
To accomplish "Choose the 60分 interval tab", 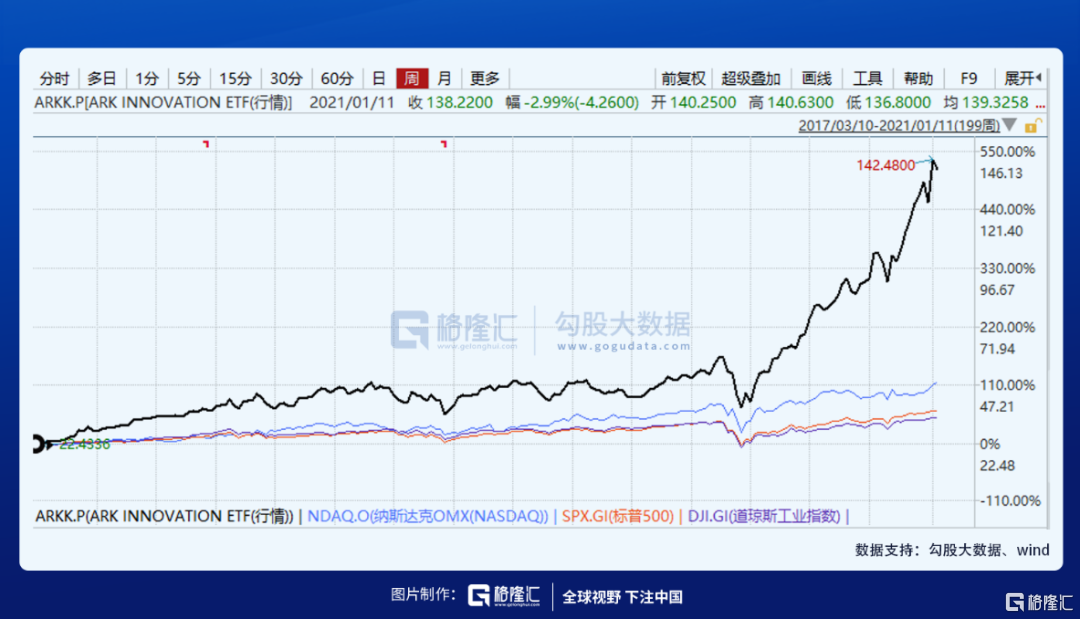I will click(338, 78).
